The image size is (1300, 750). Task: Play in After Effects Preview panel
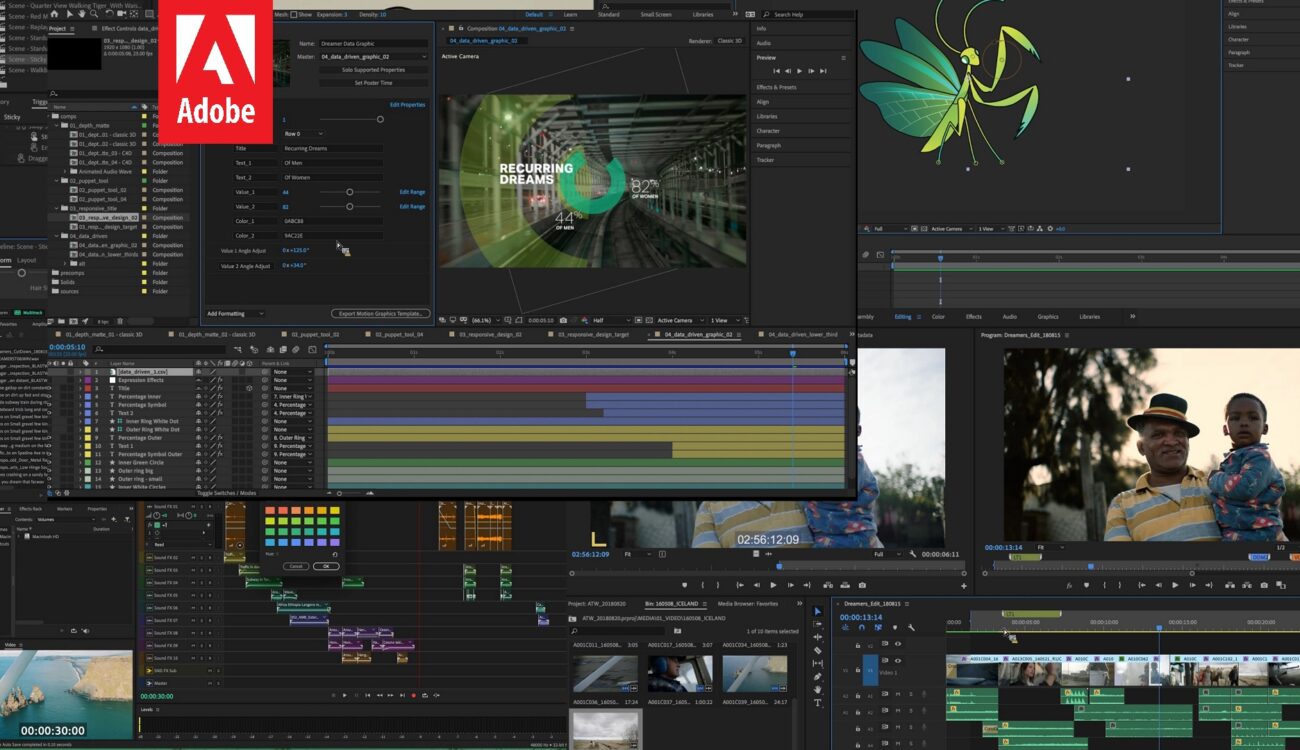pyautogui.click(x=799, y=71)
